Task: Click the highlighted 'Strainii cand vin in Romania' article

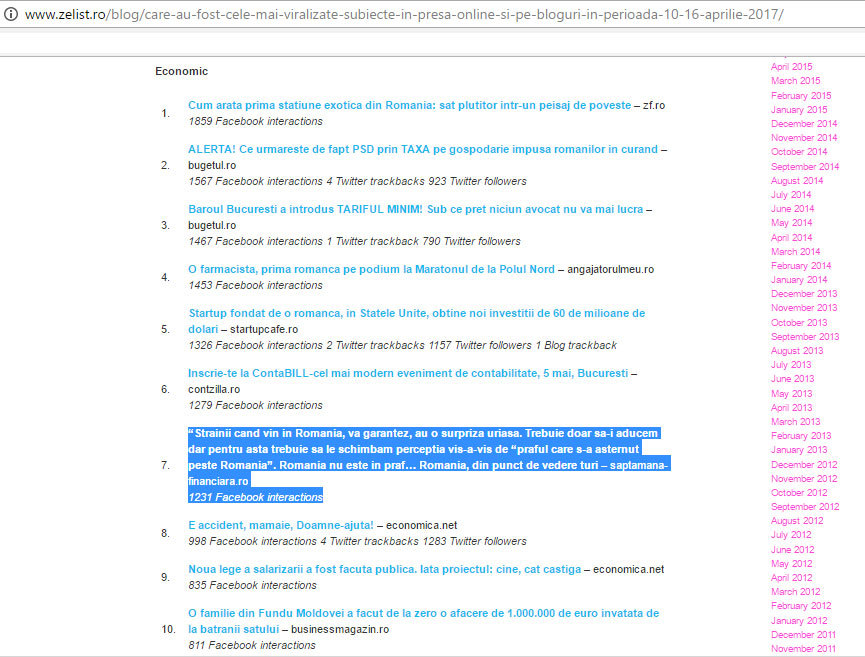Action: click(x=424, y=449)
